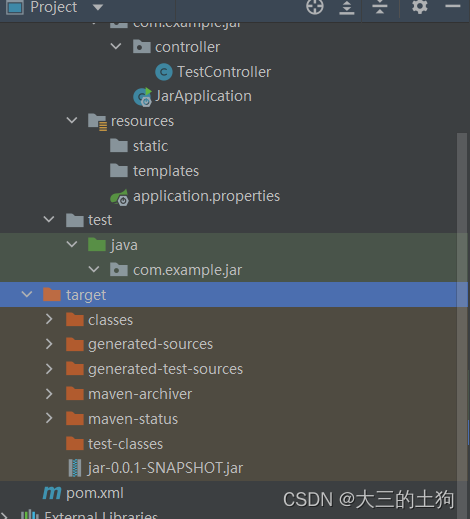
Task: Expand the maven-status folder
Action: pyautogui.click(x=49, y=418)
